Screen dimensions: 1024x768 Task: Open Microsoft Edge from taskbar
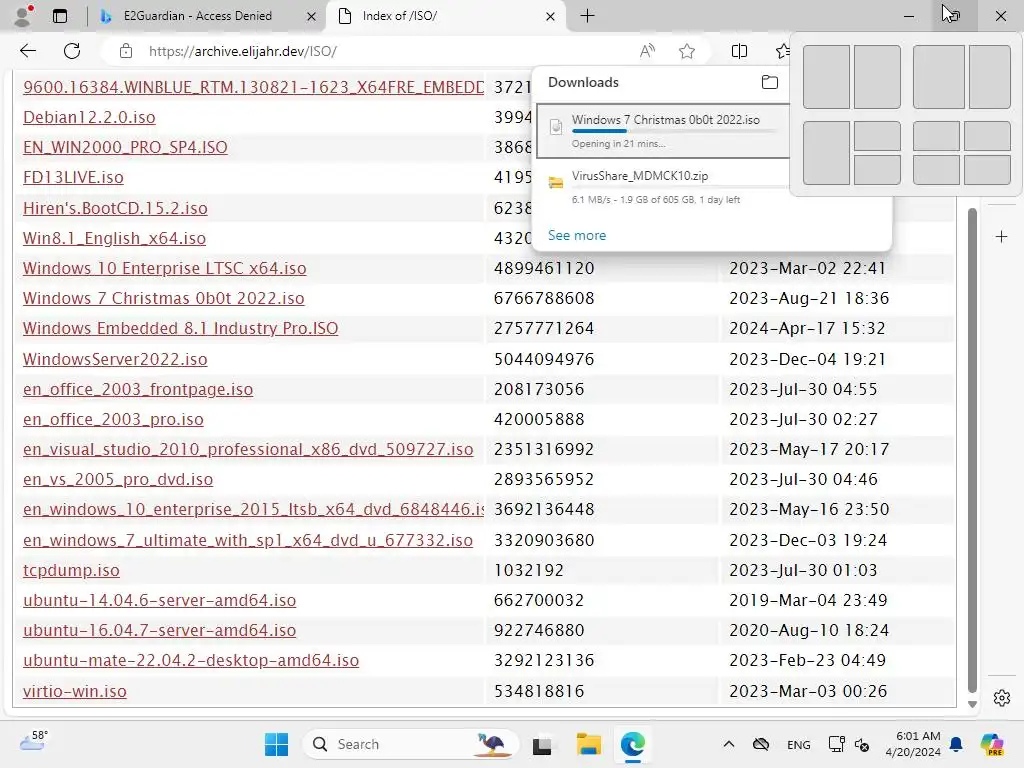pos(632,744)
